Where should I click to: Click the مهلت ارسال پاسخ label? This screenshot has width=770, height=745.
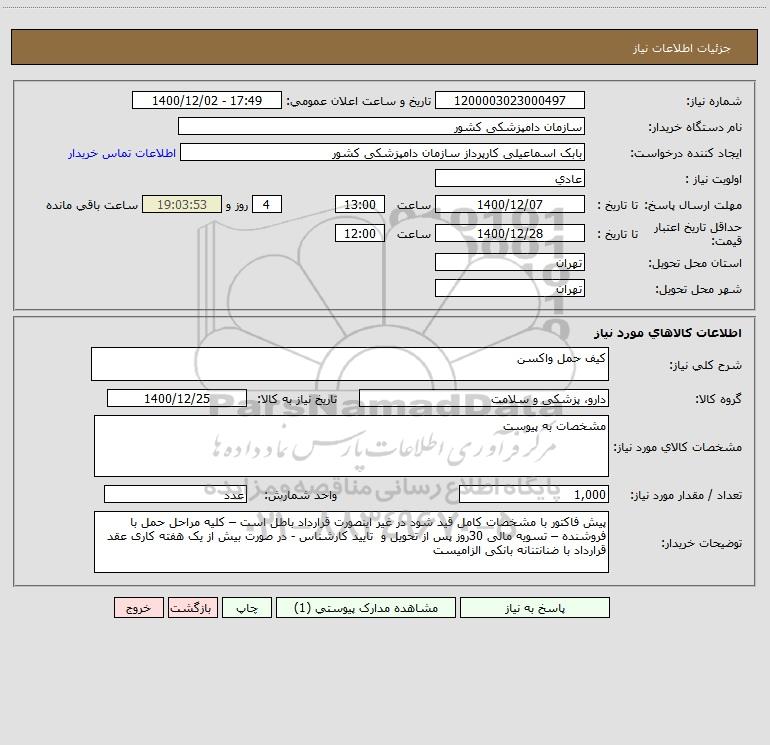coord(693,205)
